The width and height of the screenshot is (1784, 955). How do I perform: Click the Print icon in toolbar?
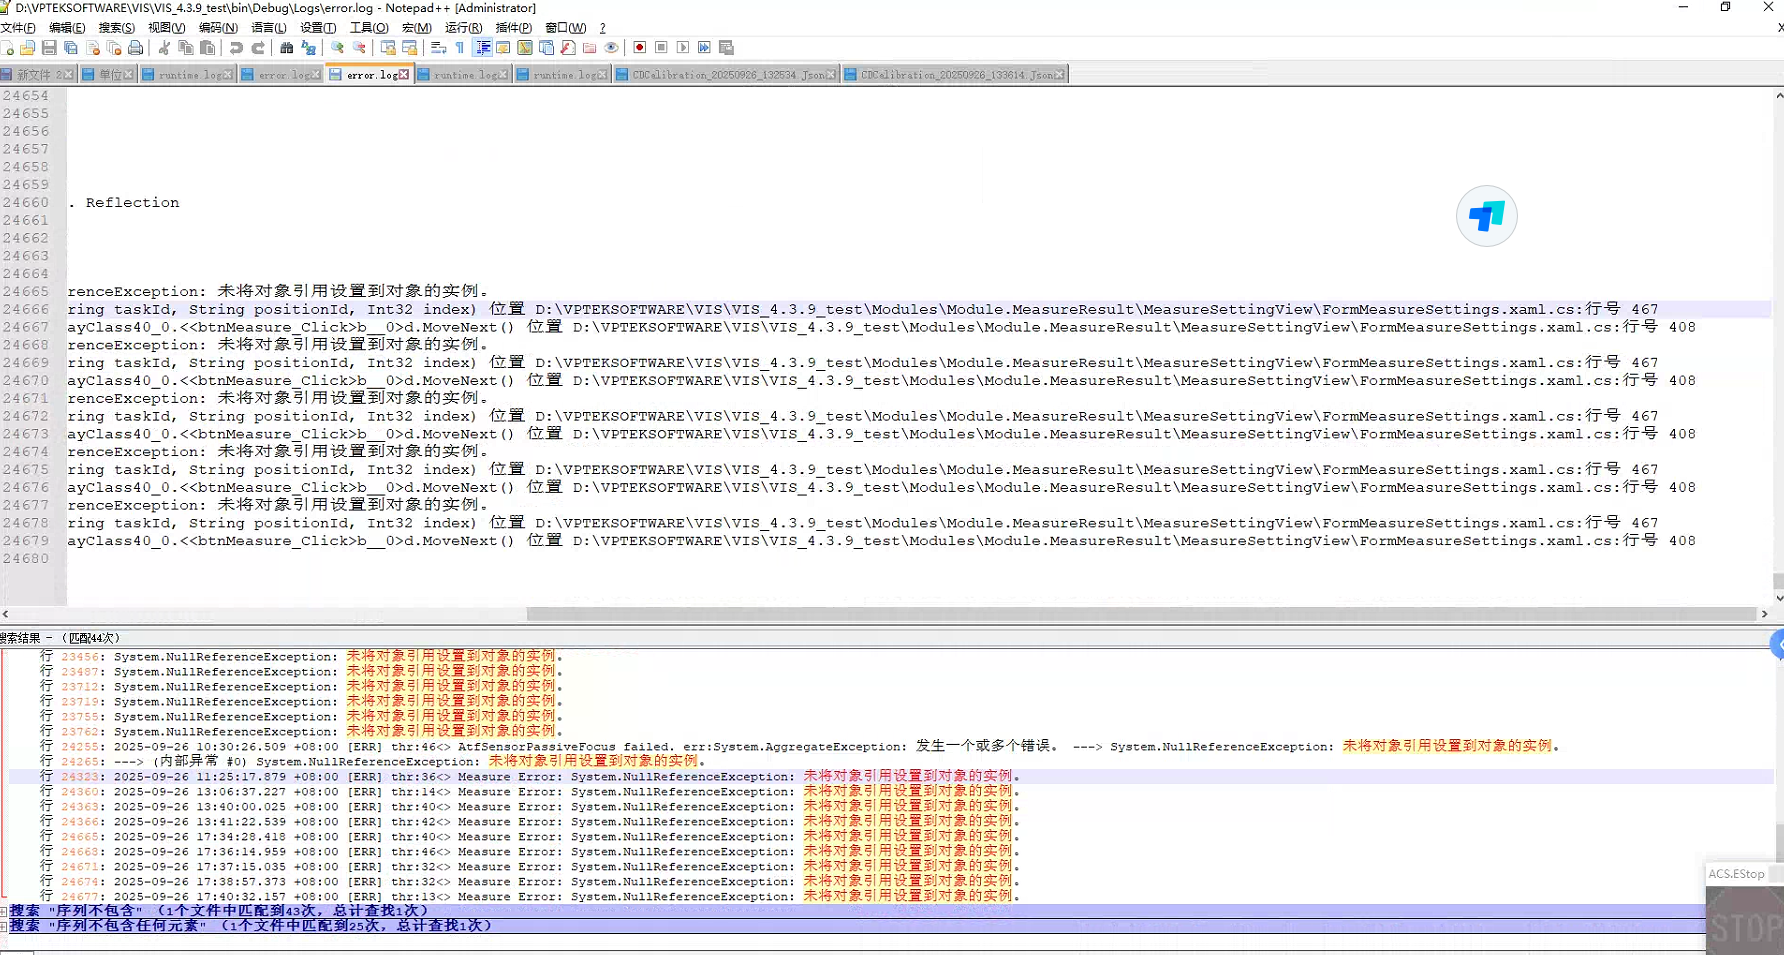point(136,48)
